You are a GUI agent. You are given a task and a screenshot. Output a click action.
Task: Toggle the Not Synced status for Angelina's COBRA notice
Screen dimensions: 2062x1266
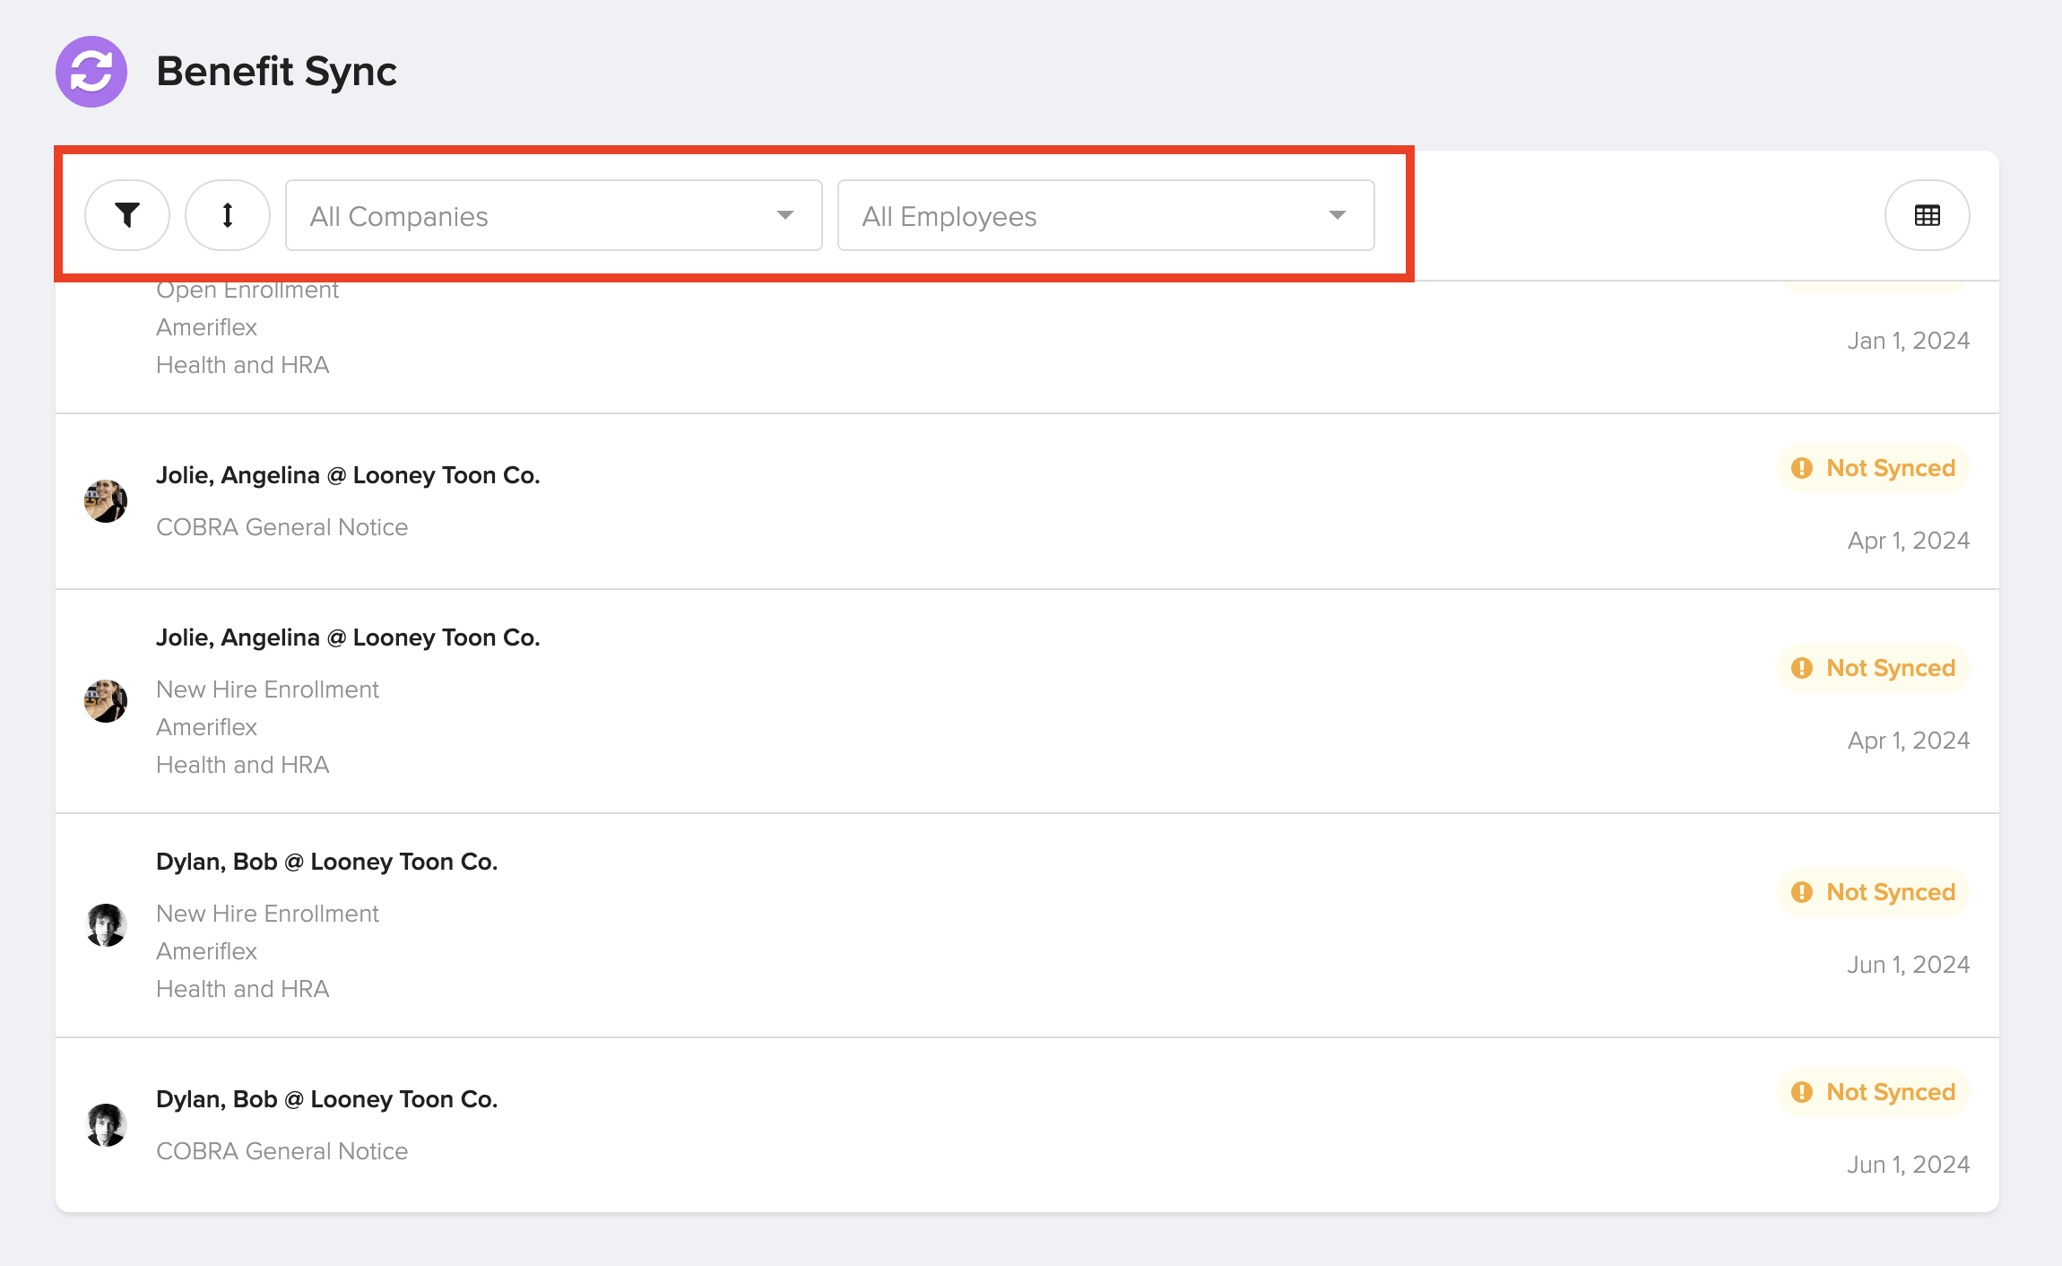click(1873, 468)
